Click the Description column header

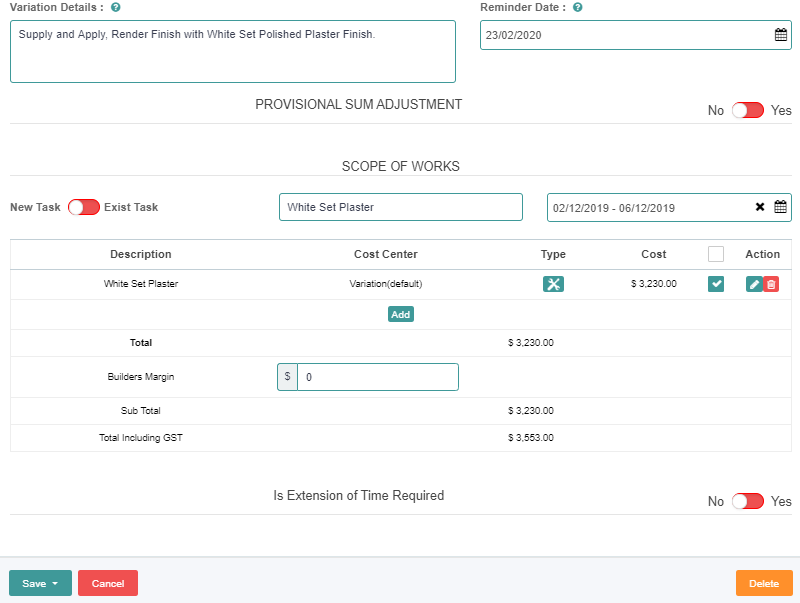coord(141,254)
